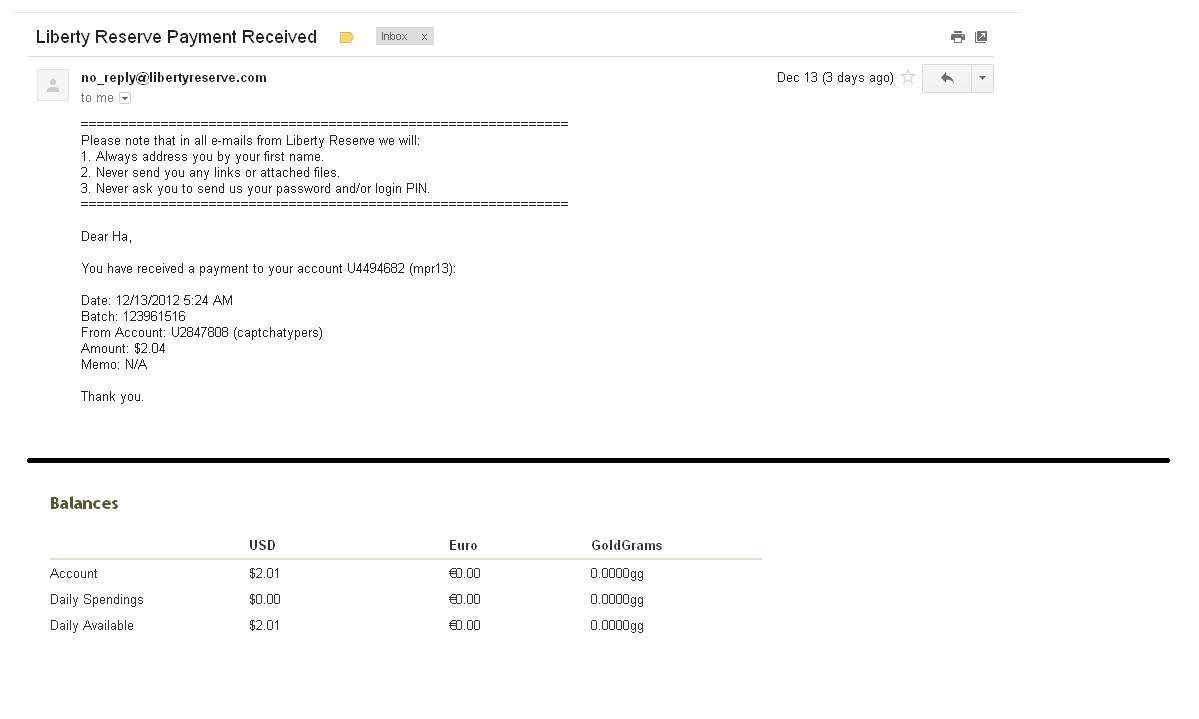
Task: Star the Liberty Reserve email
Action: pos(908,76)
